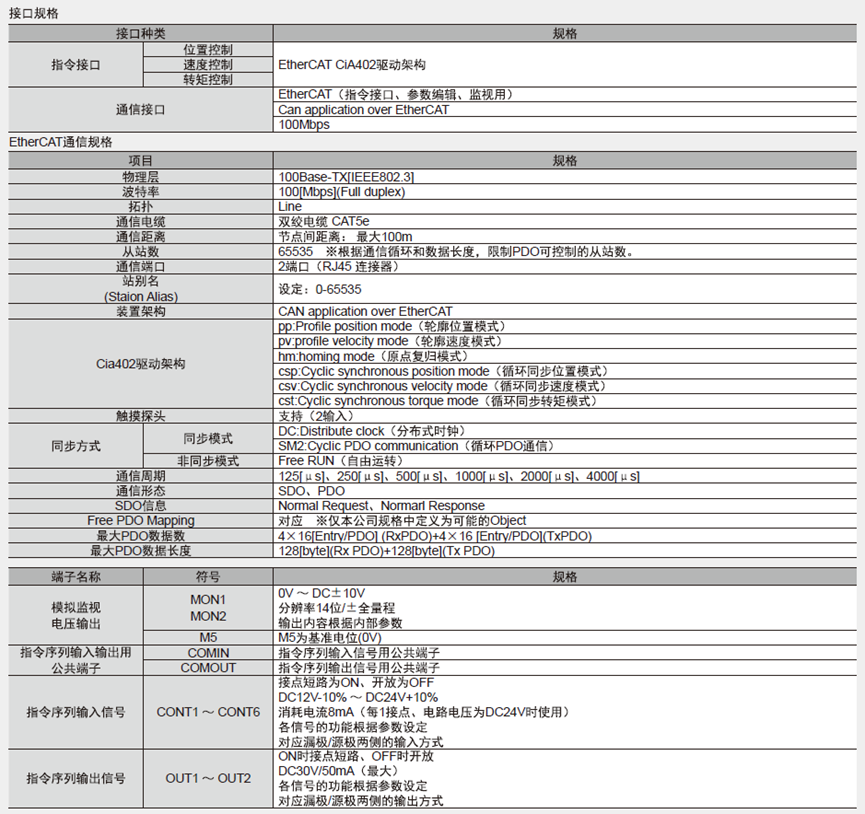Click the 转矩控制 table cell

coord(208,79)
